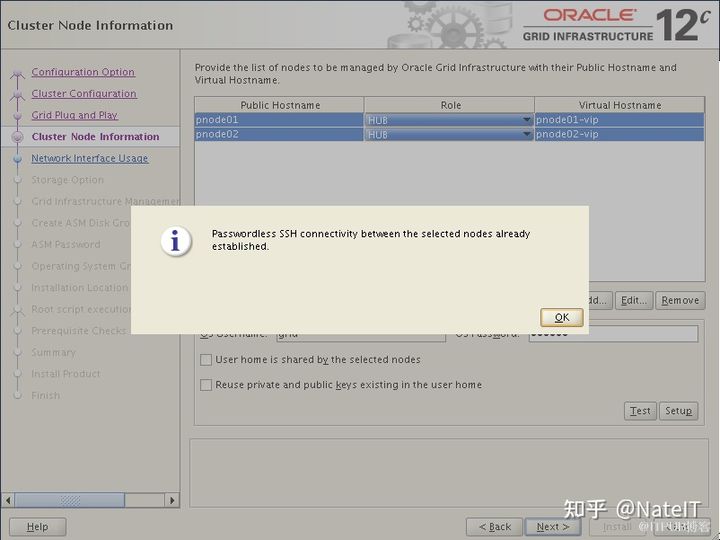Click the Finish step in sidebar
The height and width of the screenshot is (540, 720).
(x=45, y=396)
